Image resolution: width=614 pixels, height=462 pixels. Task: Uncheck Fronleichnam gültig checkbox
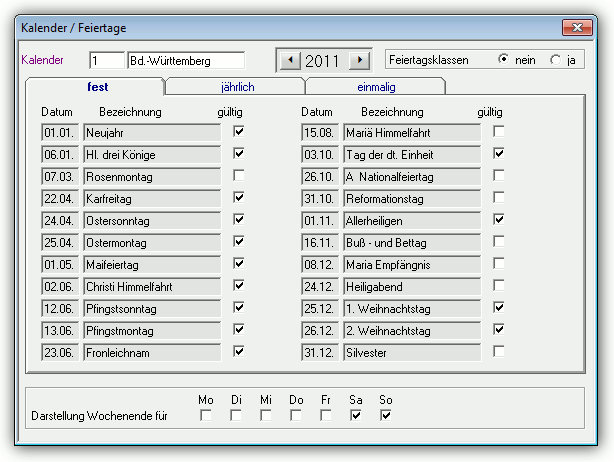(238, 351)
